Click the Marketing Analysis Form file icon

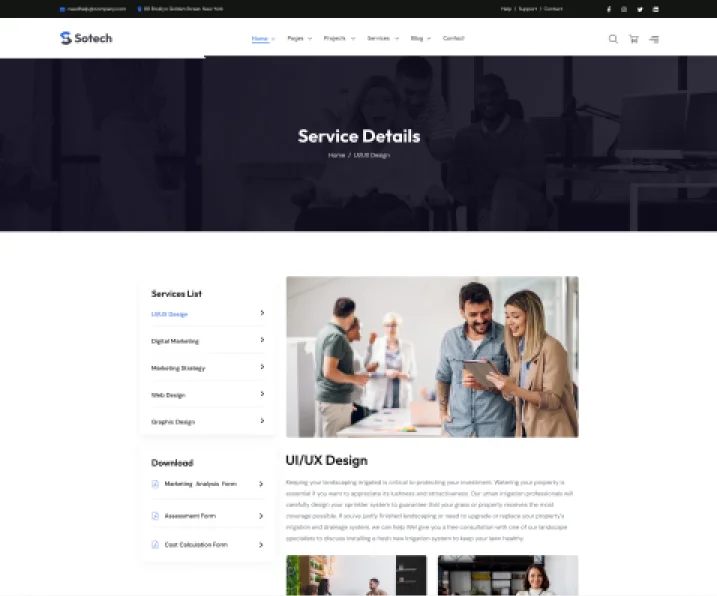(155, 484)
